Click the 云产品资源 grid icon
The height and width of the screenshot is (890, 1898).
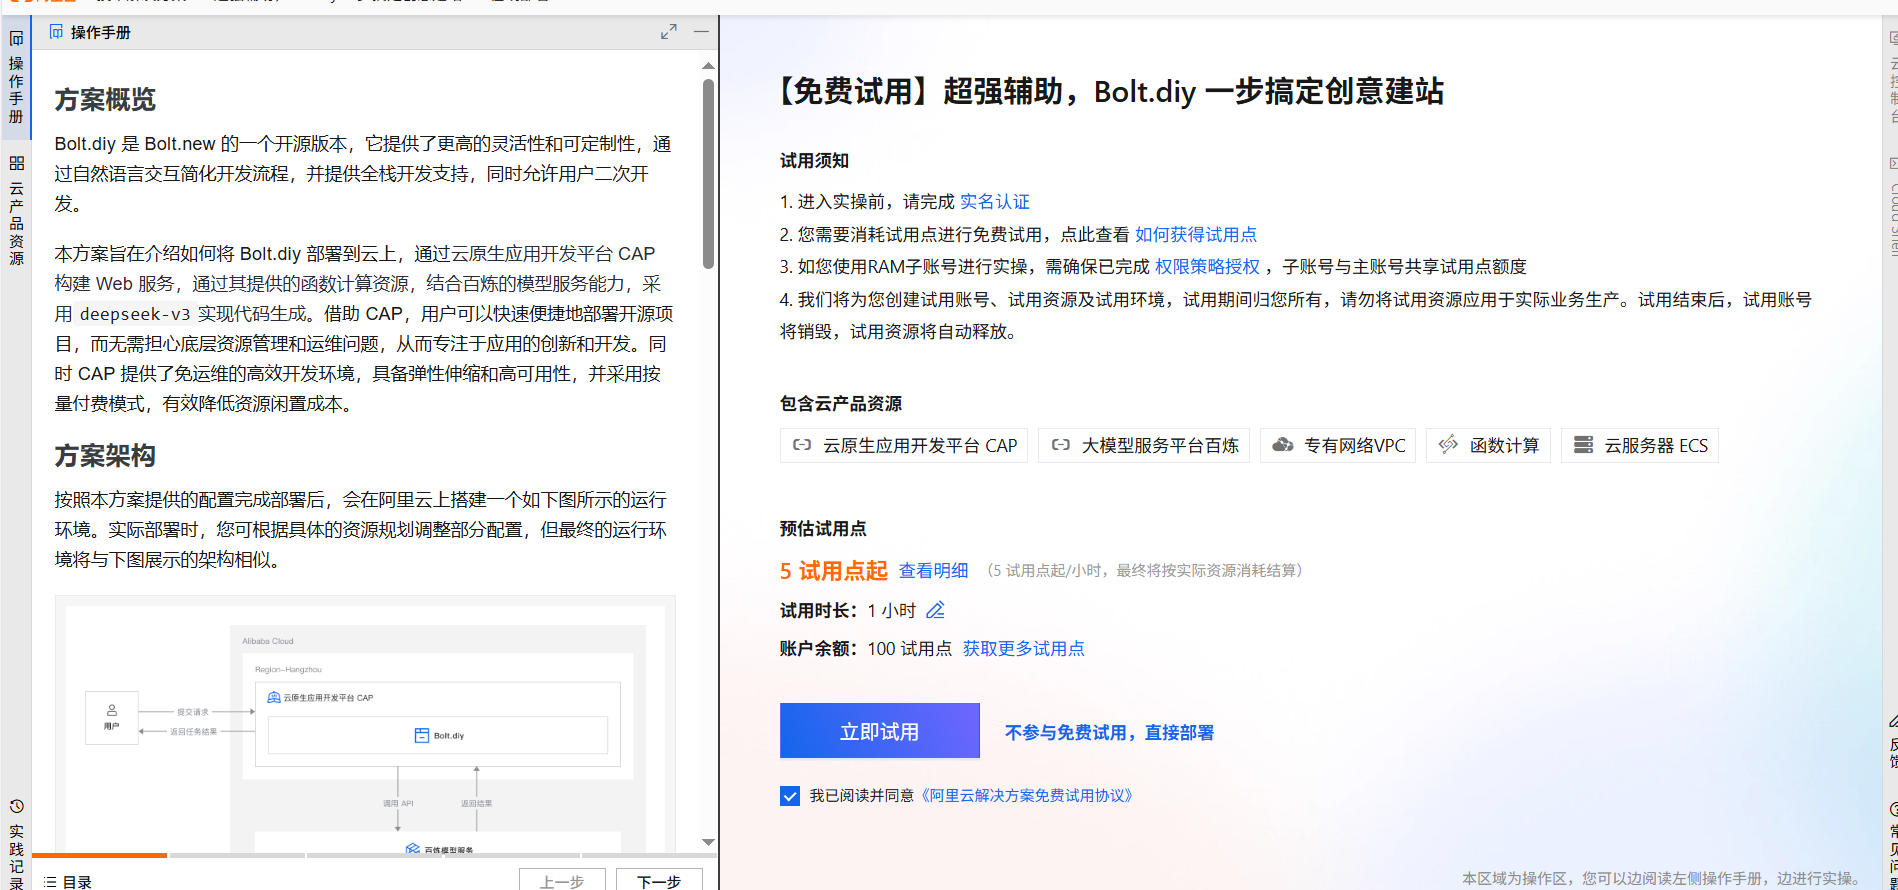tap(16, 163)
